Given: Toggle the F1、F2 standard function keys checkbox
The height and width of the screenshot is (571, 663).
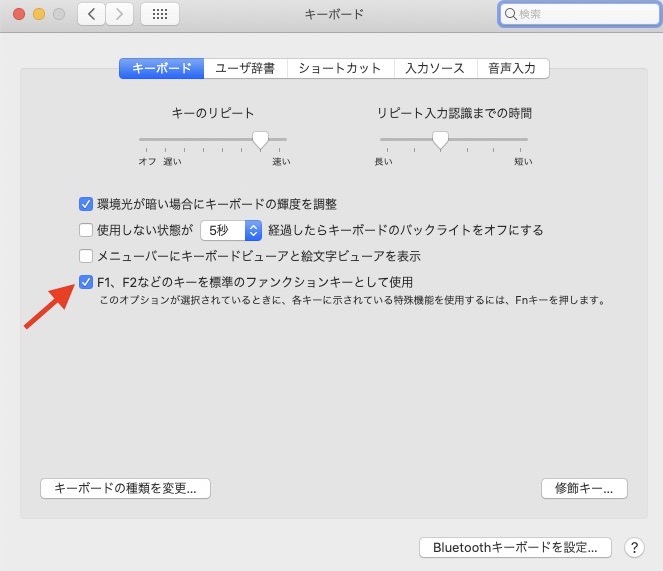Looking at the screenshot, I should [x=86, y=282].
